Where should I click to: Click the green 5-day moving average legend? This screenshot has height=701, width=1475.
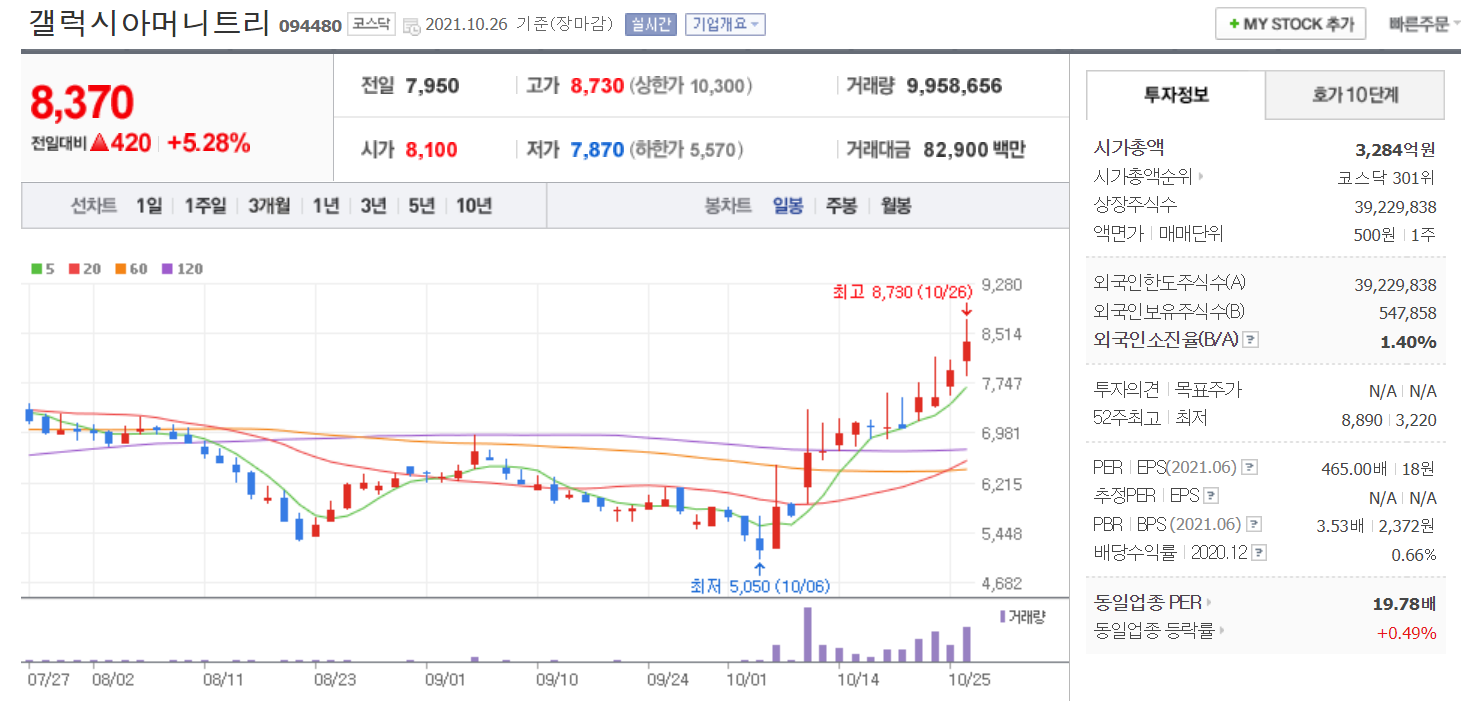[43, 268]
